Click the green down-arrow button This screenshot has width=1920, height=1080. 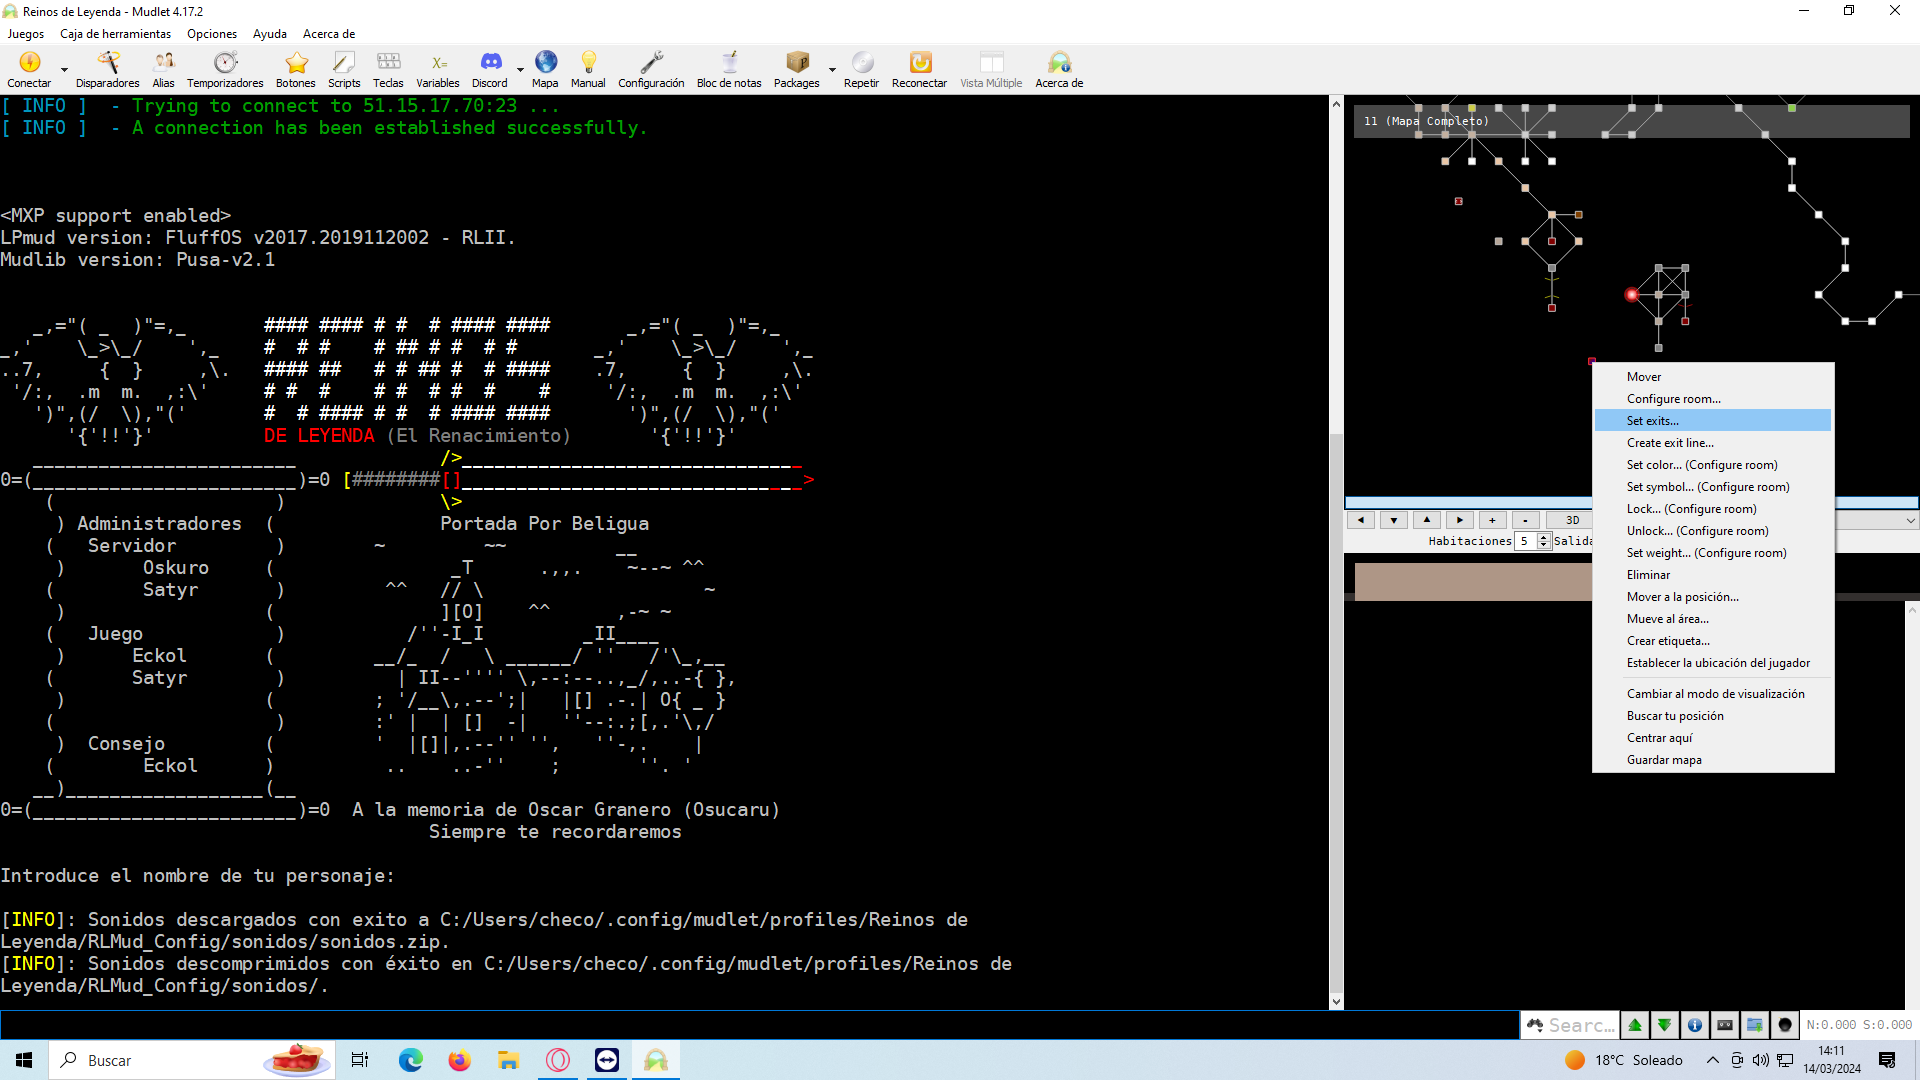point(1665,1025)
